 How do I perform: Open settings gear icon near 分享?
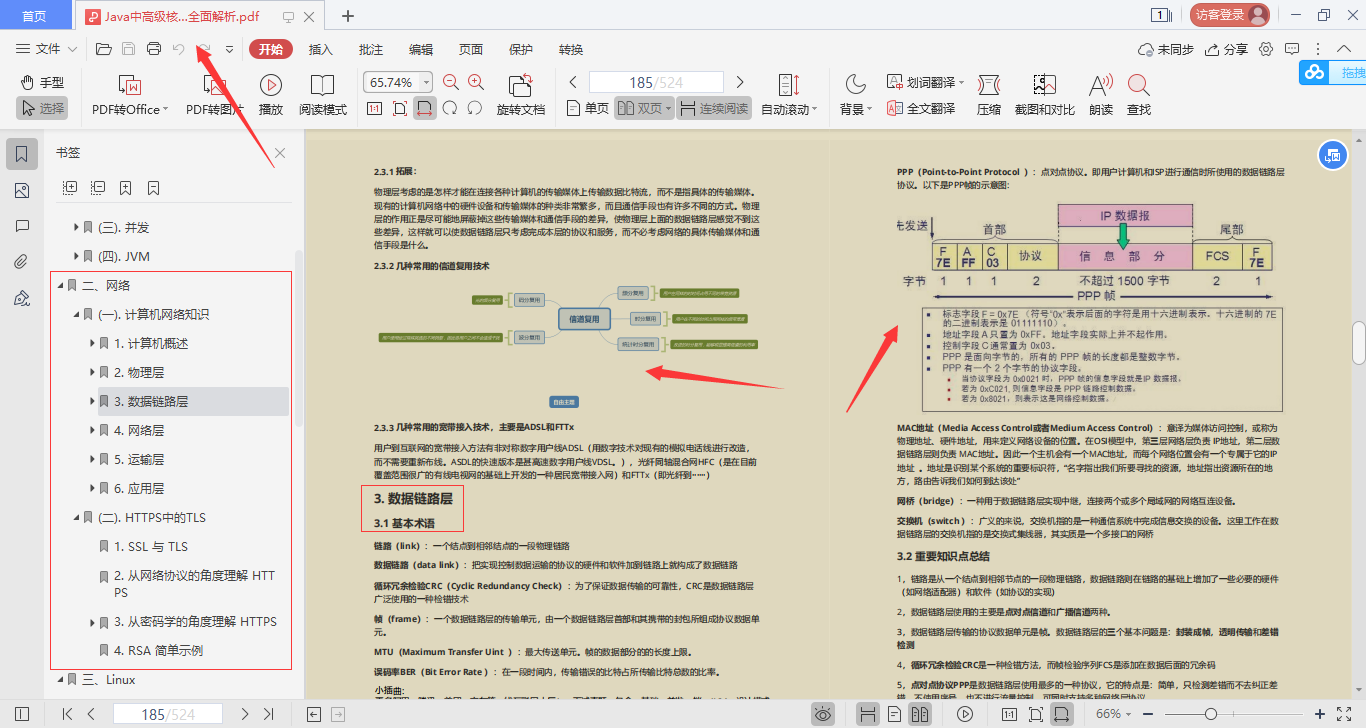pos(1266,49)
